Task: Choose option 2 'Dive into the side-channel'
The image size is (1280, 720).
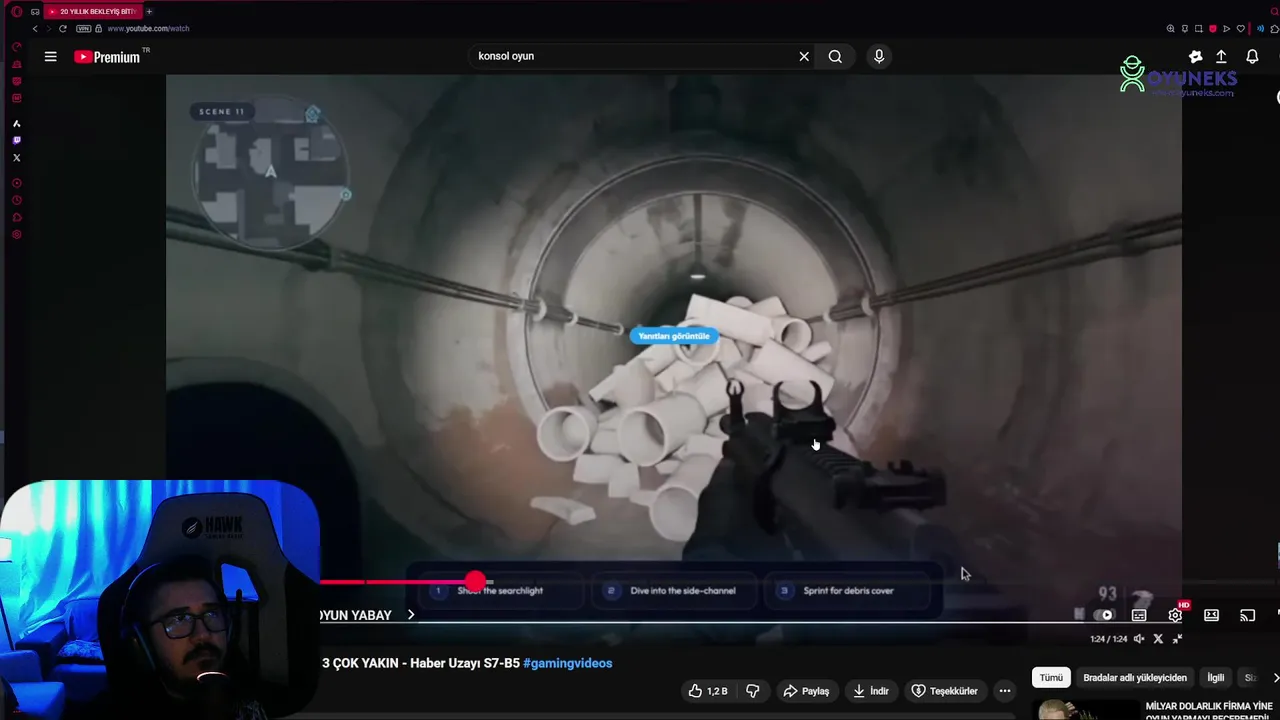Action: tap(672, 591)
